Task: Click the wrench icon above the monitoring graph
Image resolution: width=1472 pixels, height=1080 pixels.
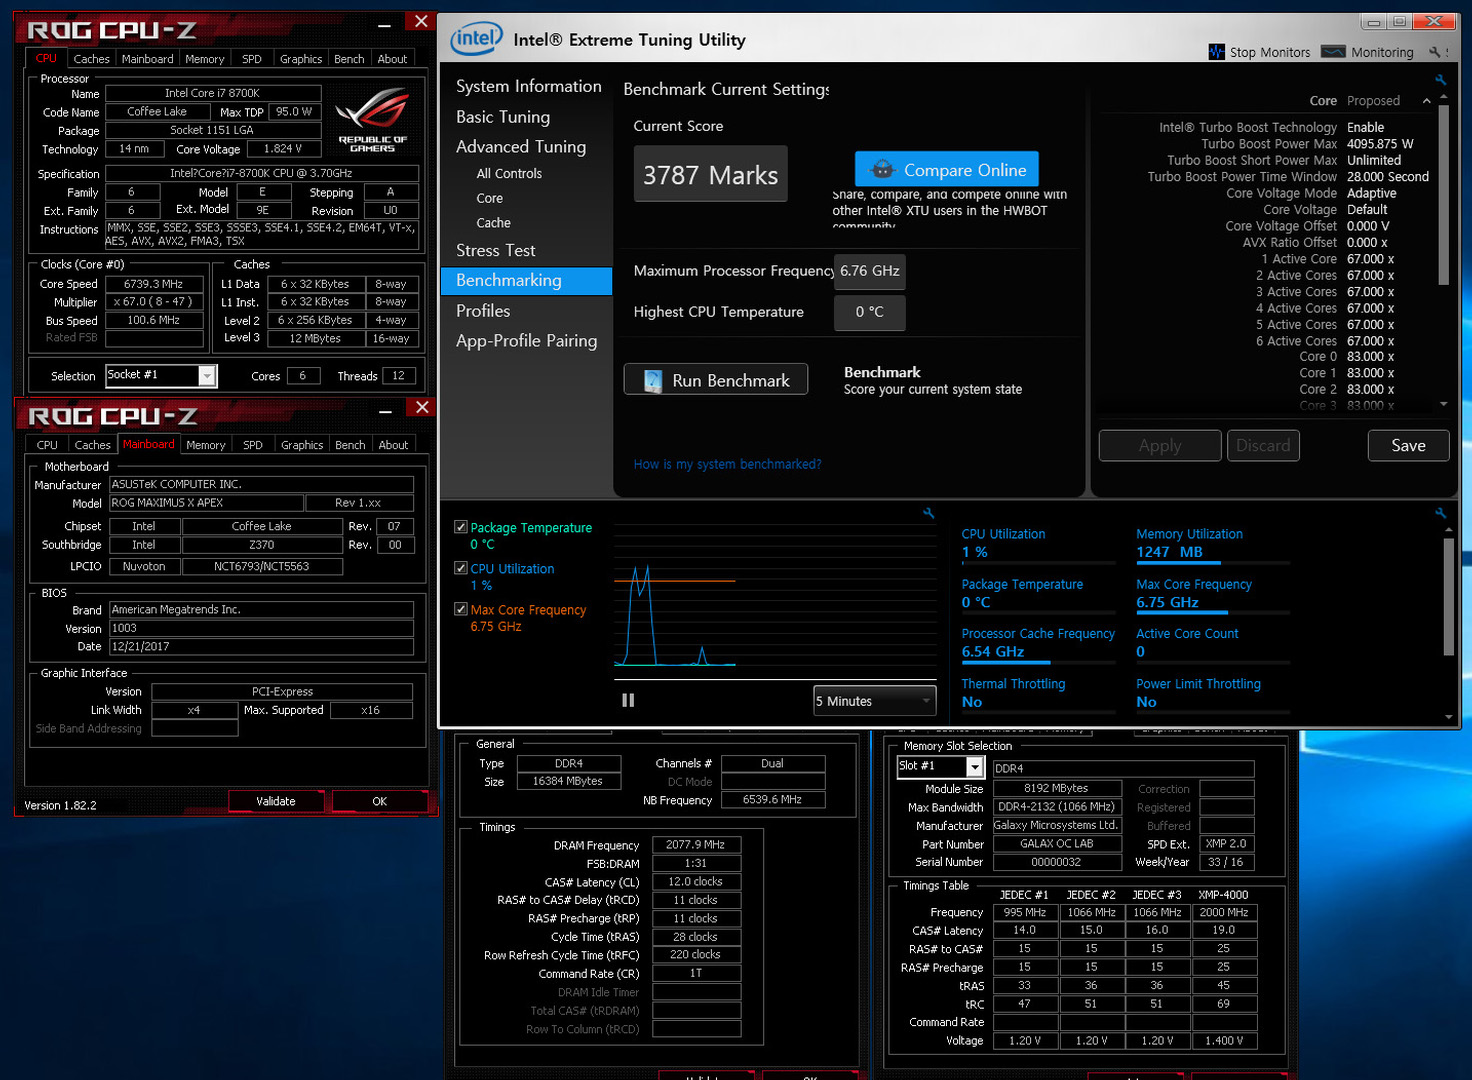Action: pyautogui.click(x=928, y=513)
